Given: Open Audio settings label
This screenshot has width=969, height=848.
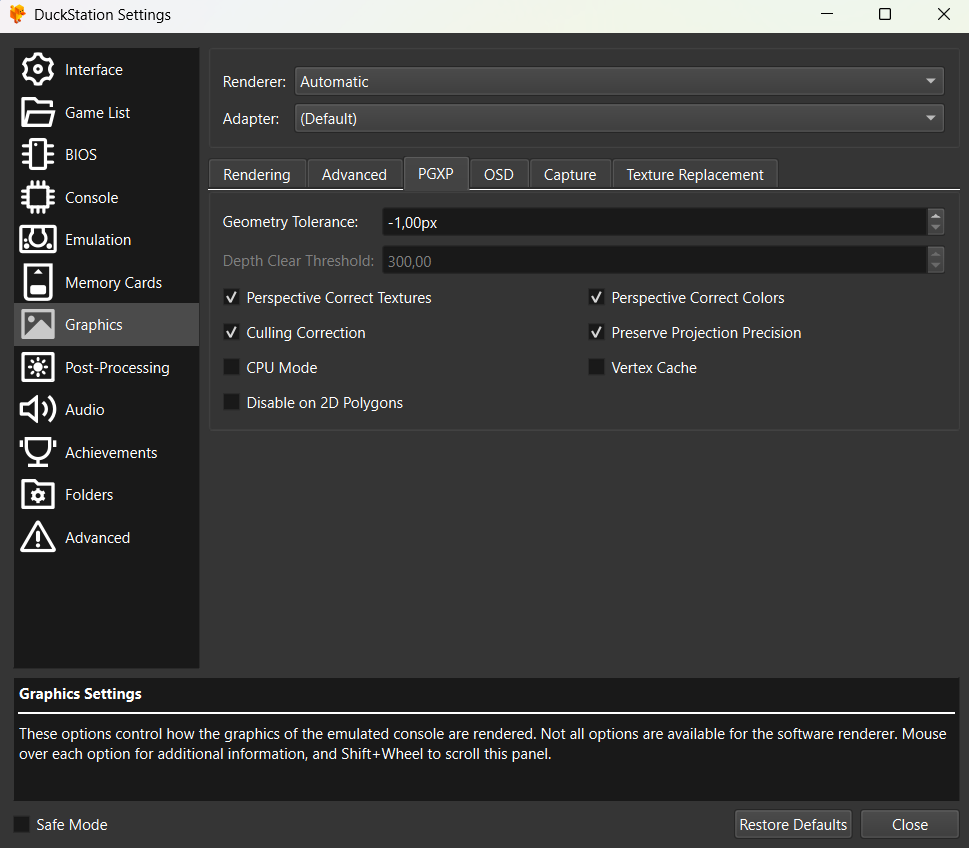Looking at the screenshot, I should coord(85,410).
